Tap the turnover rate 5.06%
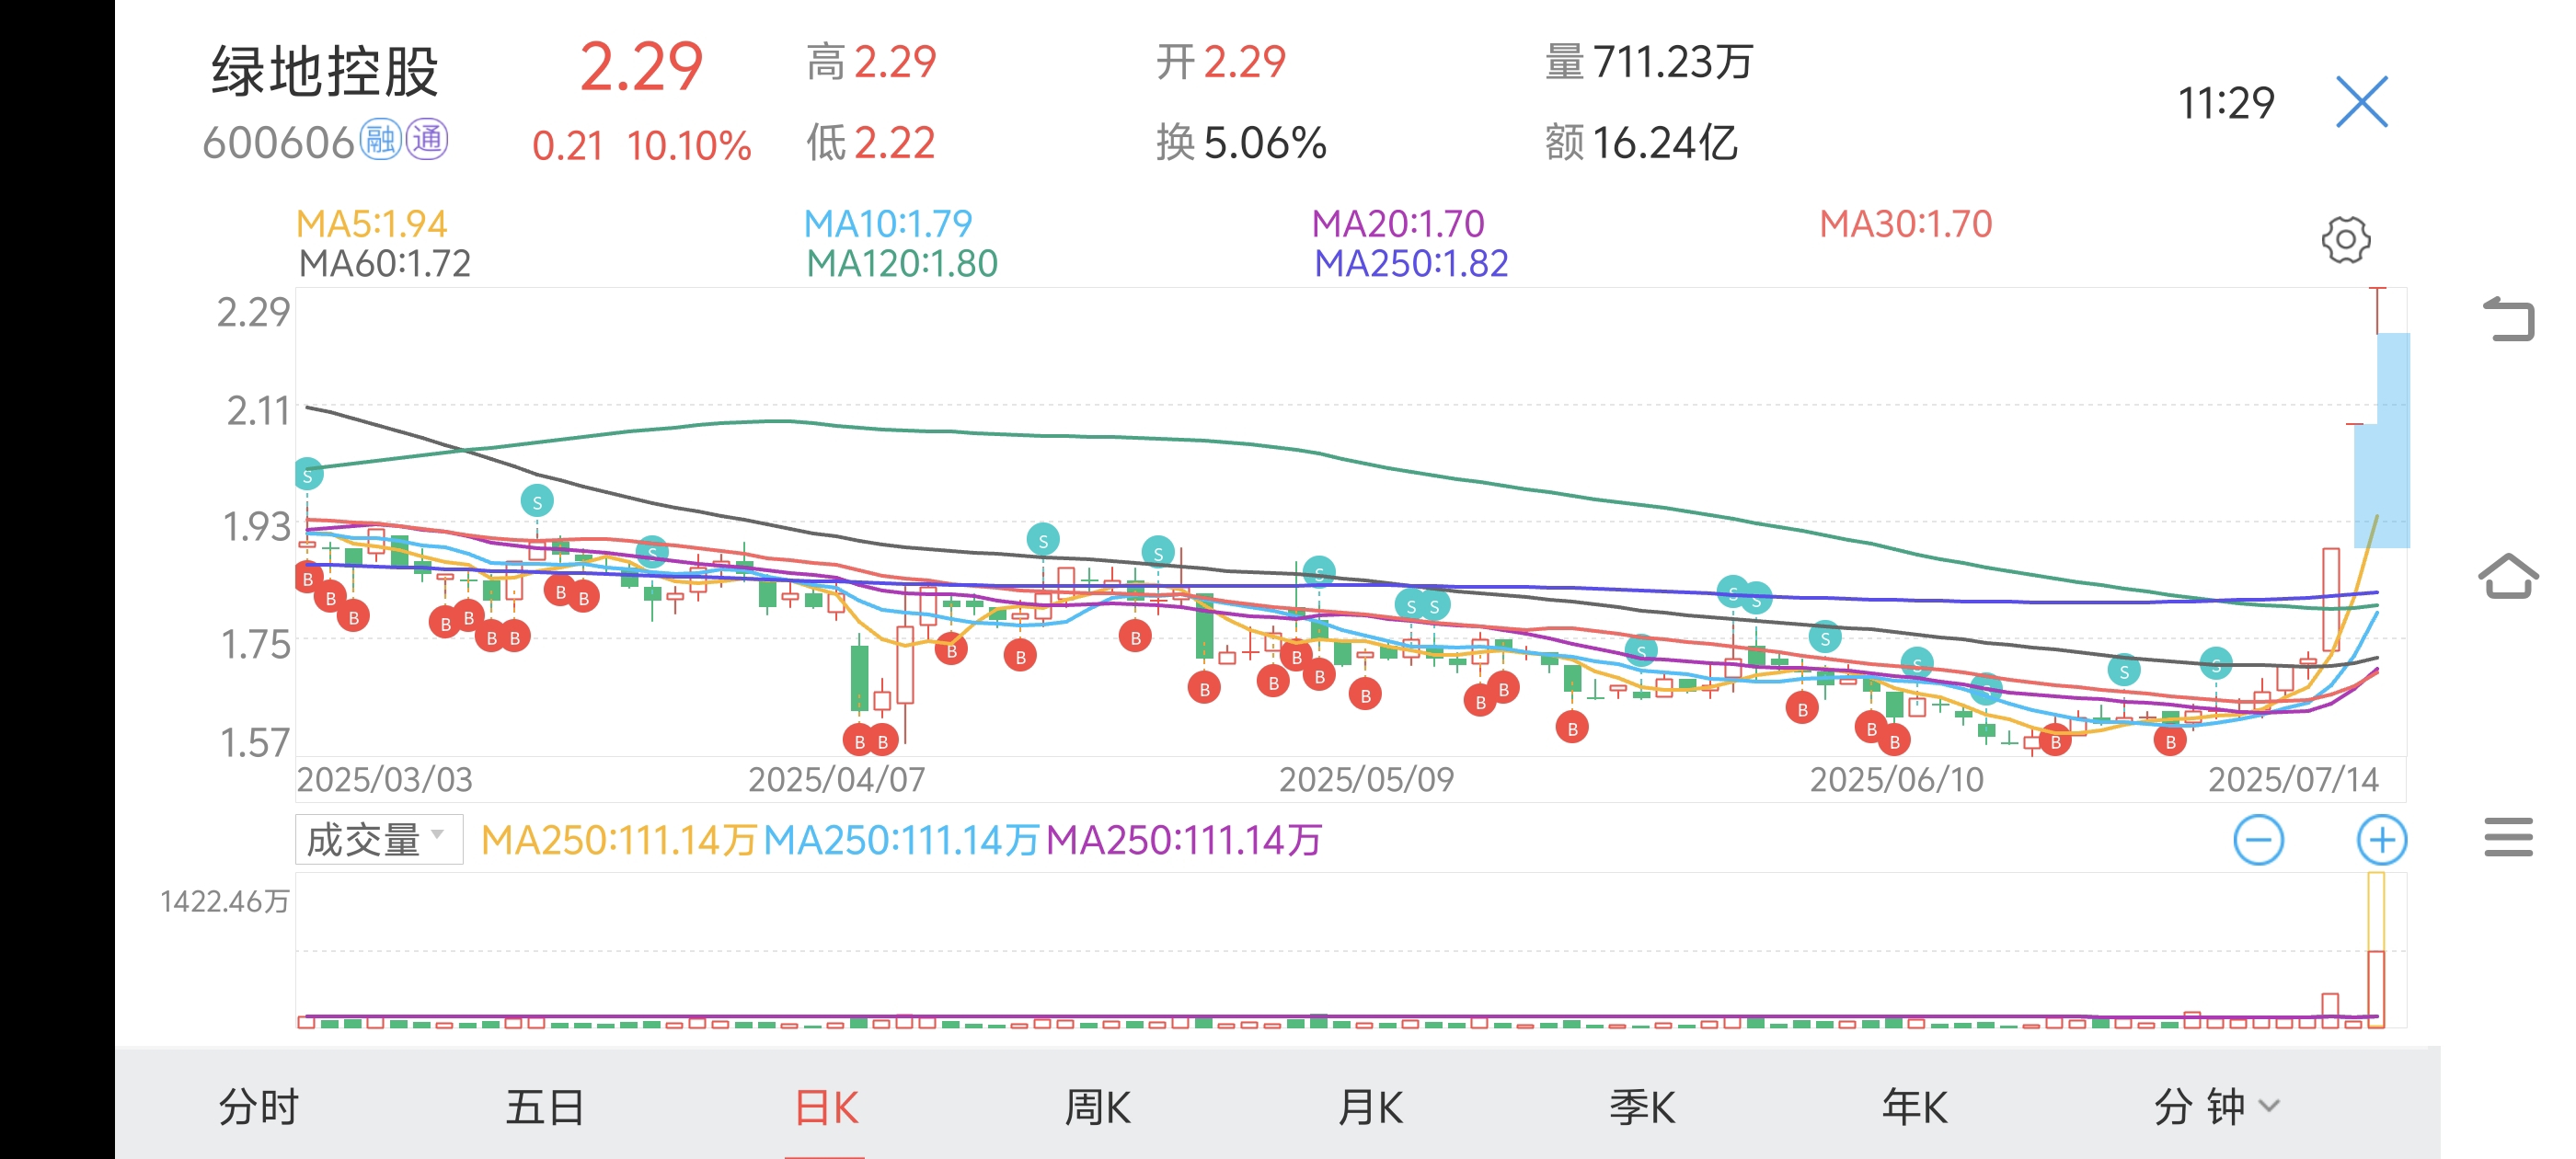The width and height of the screenshot is (2576, 1159). [x=1265, y=143]
